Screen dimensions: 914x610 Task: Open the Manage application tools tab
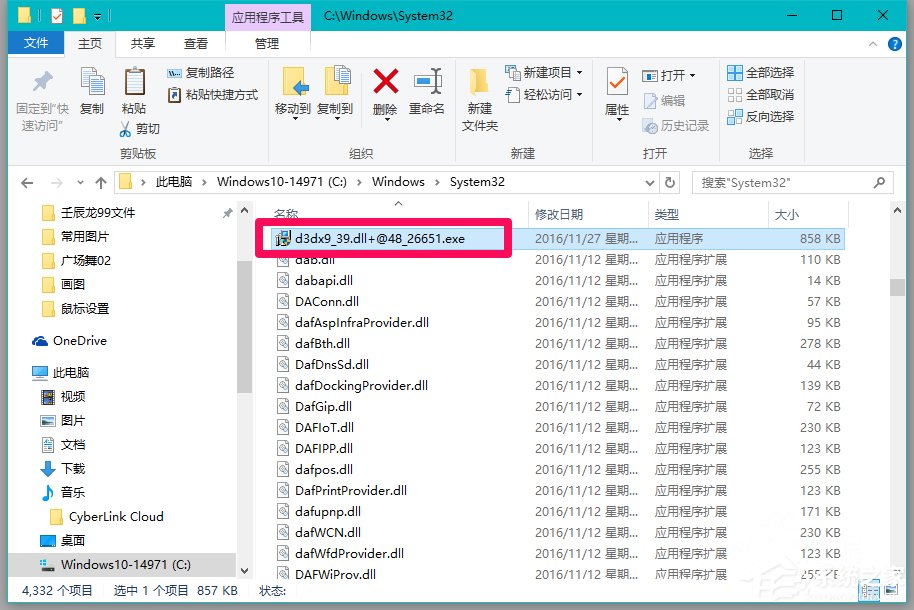(266, 43)
